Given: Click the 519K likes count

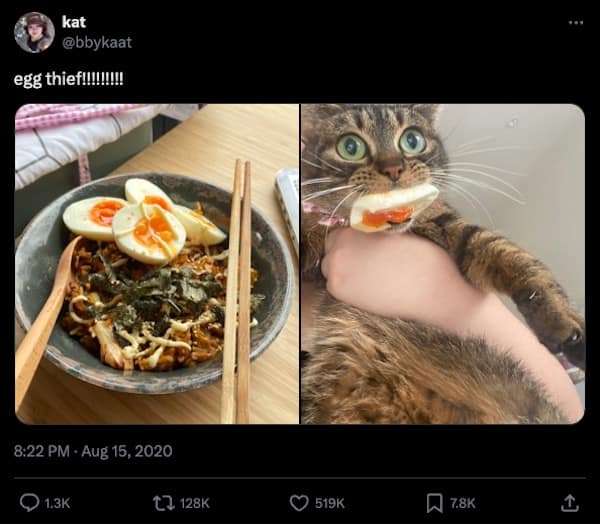Looking at the screenshot, I should [x=330, y=503].
